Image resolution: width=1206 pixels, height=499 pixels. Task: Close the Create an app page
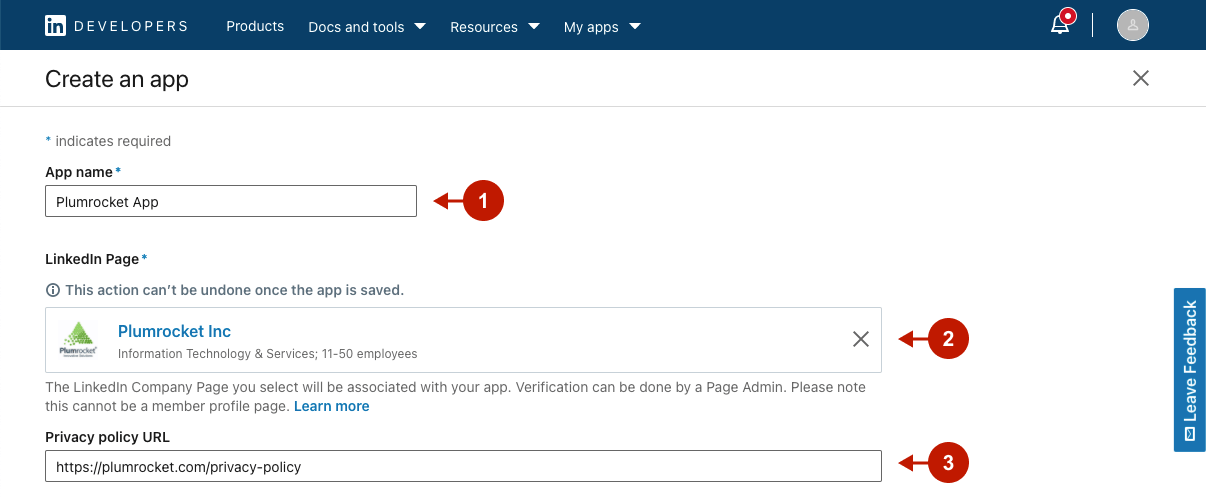[1140, 78]
